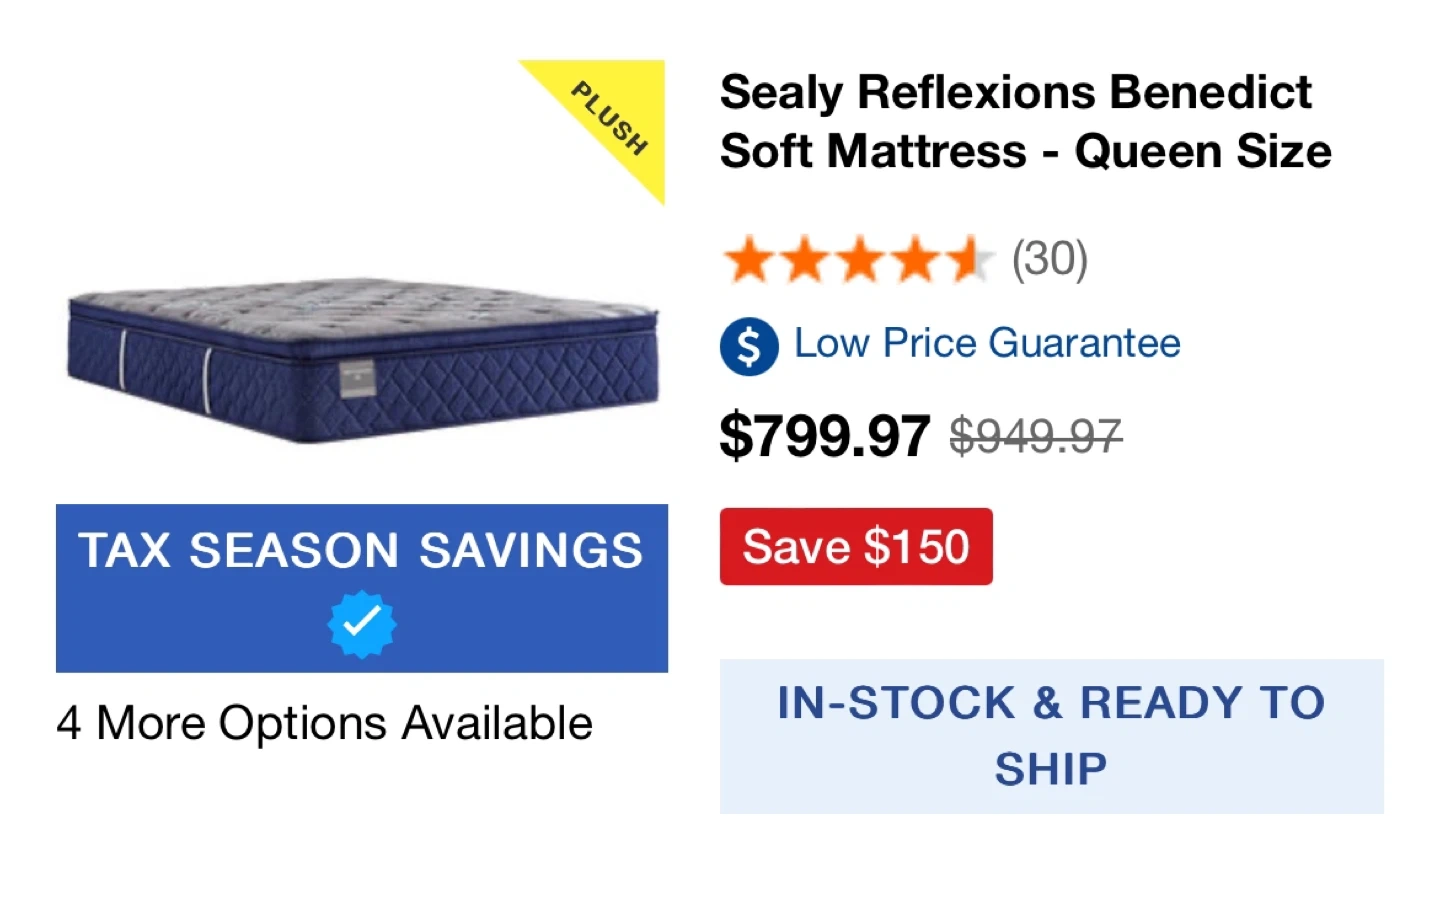Expand 4 More Options Available
1440x910 pixels.
(x=325, y=723)
